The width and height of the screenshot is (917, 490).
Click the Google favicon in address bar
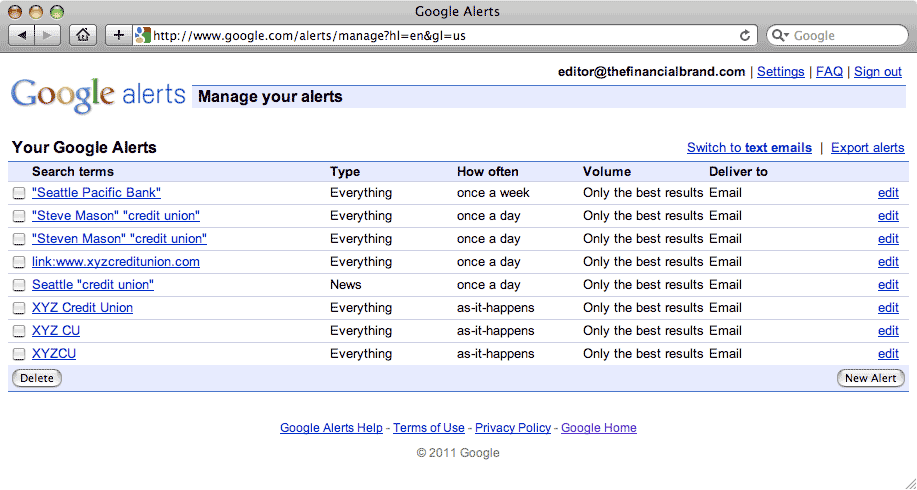click(143, 35)
